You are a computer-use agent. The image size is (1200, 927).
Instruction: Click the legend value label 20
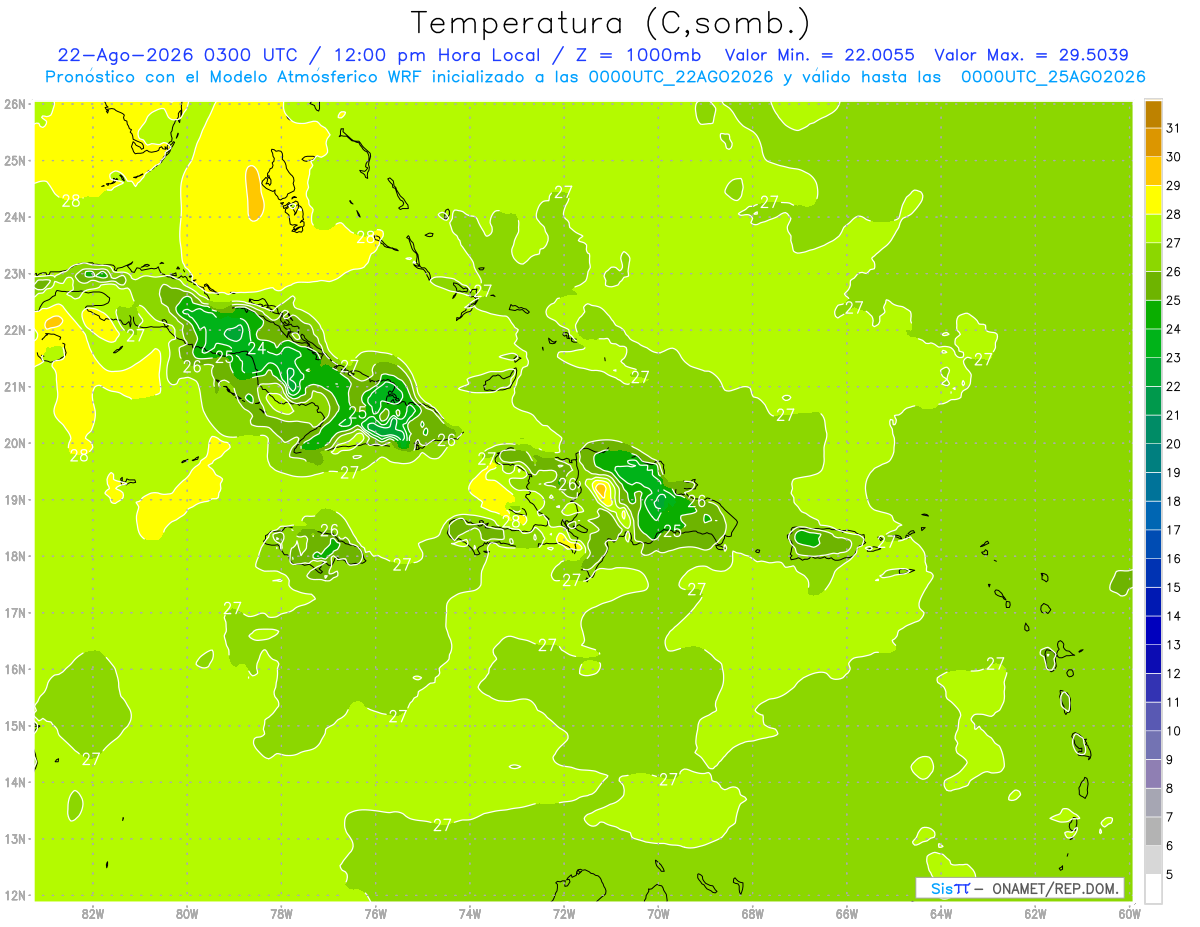1174,443
